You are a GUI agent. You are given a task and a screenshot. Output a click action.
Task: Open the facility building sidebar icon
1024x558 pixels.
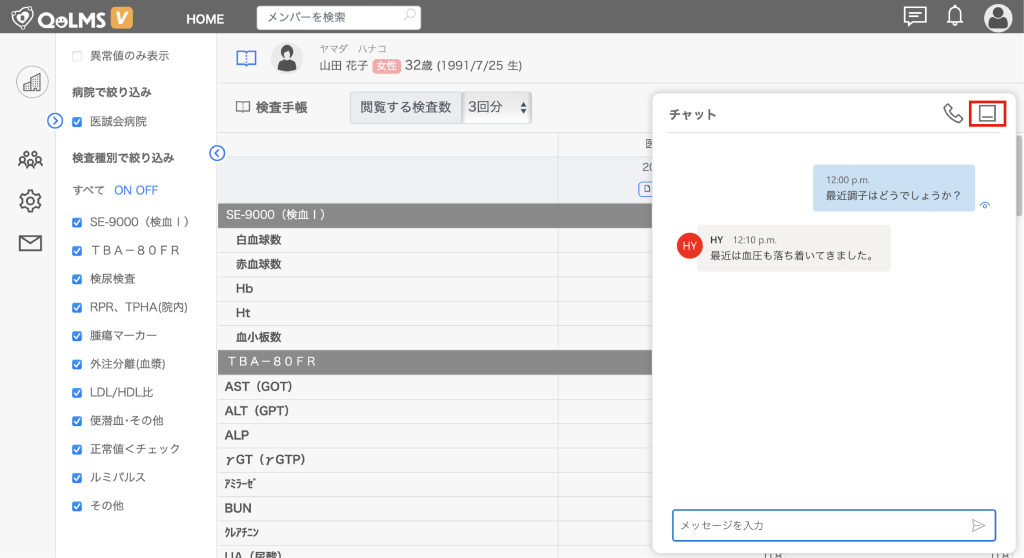point(32,82)
